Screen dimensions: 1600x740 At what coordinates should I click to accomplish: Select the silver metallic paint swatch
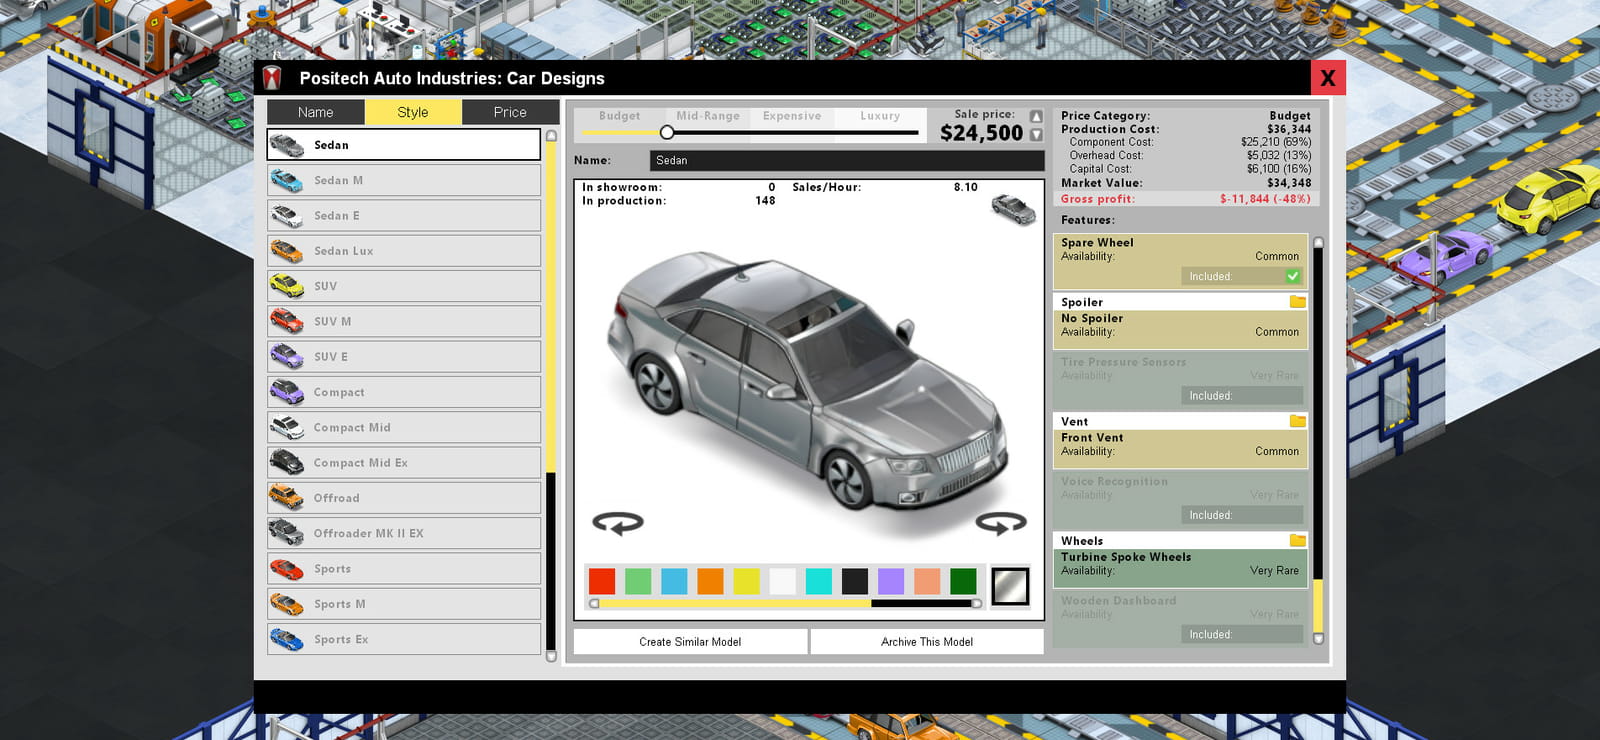coord(1010,586)
